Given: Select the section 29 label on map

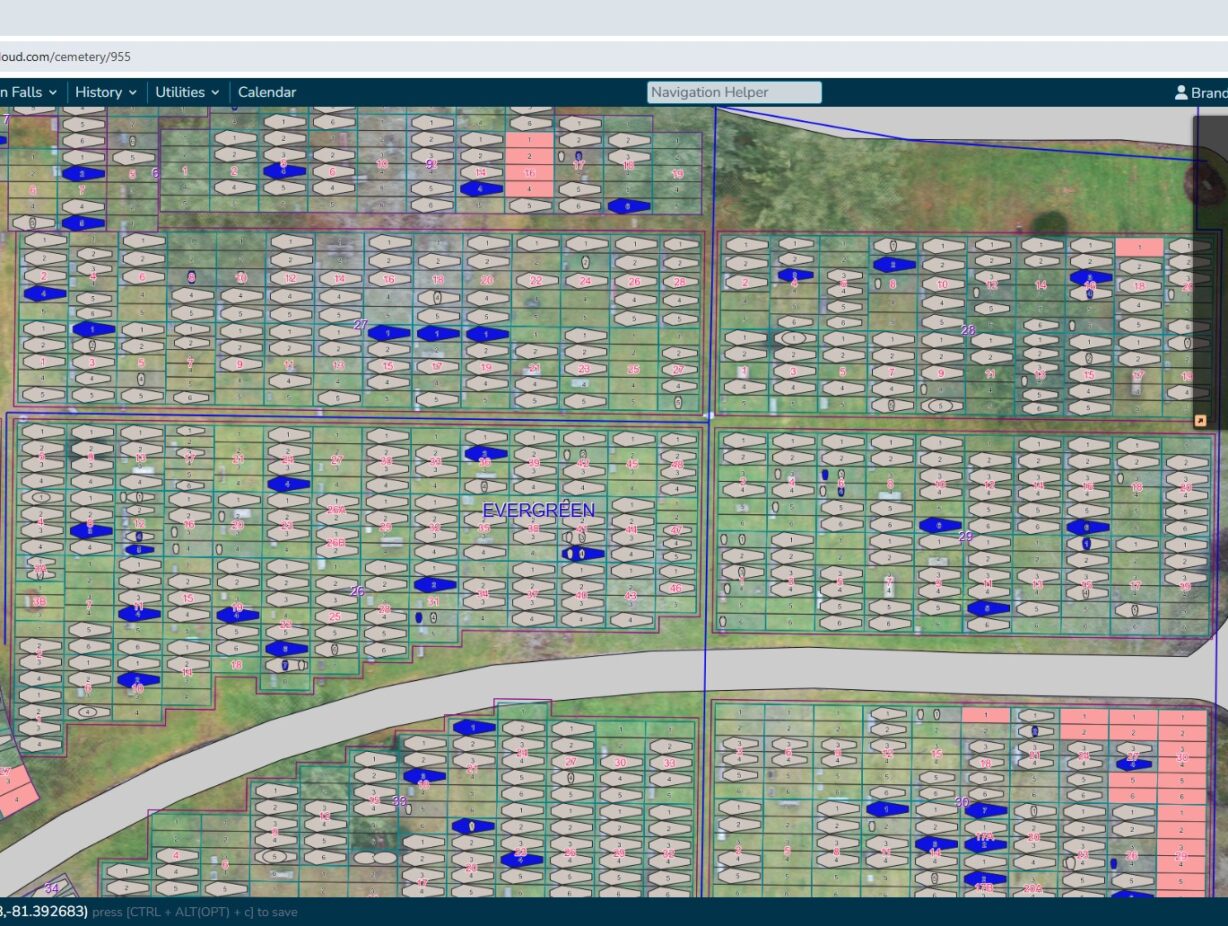Looking at the screenshot, I should pyautogui.click(x=965, y=536).
